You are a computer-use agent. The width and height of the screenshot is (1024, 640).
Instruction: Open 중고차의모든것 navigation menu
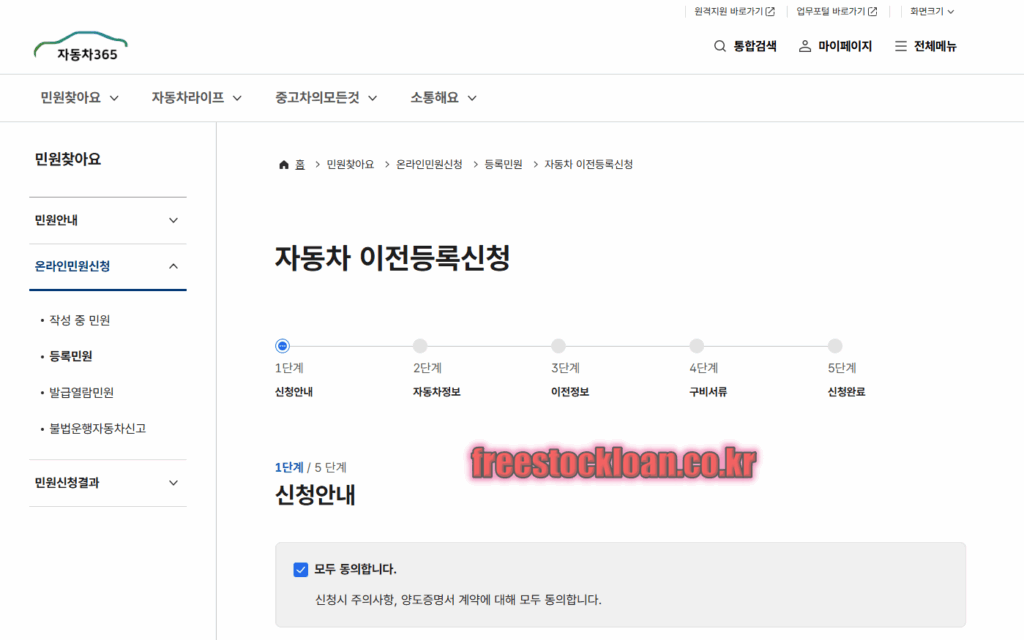click(326, 98)
